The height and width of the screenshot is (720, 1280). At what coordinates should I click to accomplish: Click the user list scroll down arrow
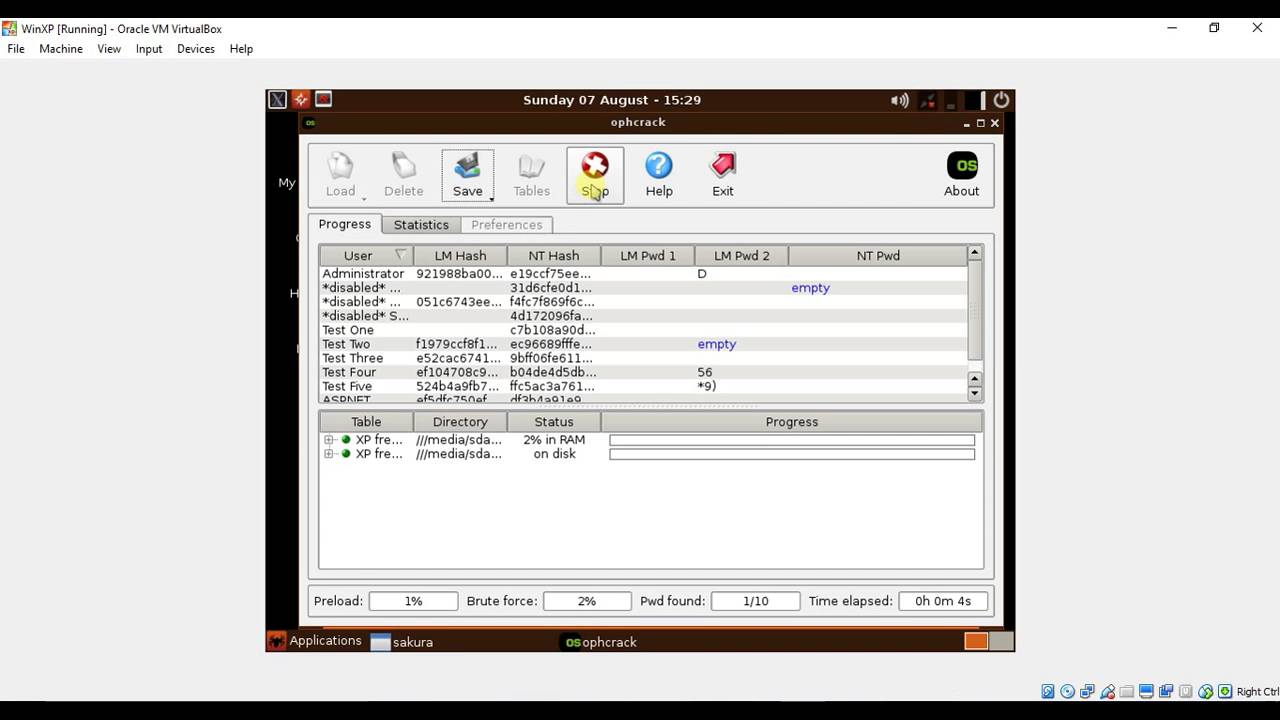click(x=975, y=393)
